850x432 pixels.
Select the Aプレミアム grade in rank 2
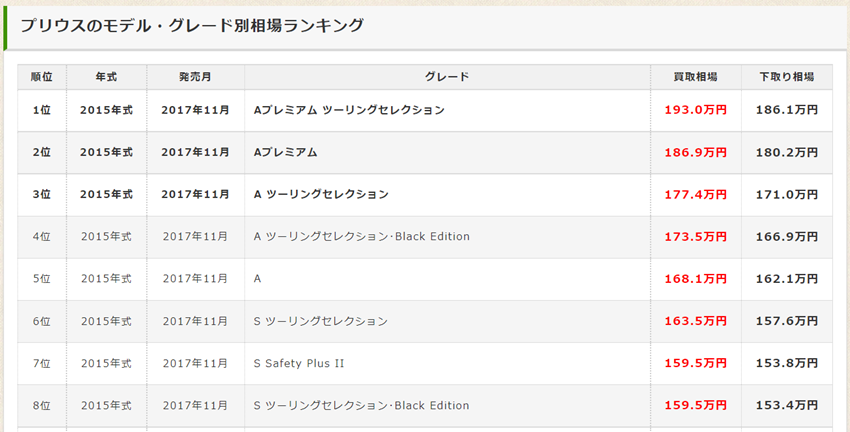[x=286, y=152]
